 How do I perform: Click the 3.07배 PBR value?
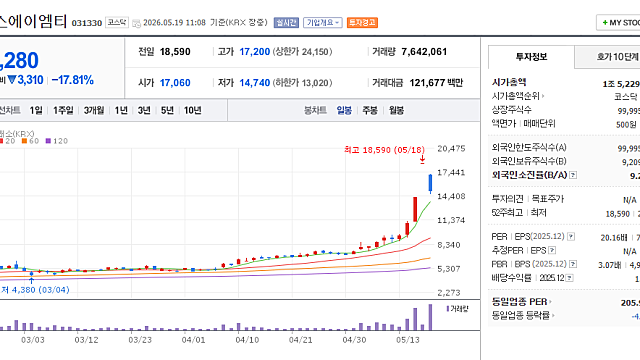point(609,265)
